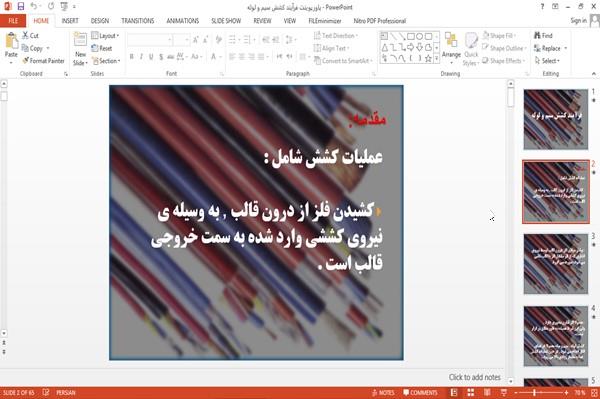The width and height of the screenshot is (600, 399).
Task: Open the REVIEW tab
Action: click(x=262, y=21)
